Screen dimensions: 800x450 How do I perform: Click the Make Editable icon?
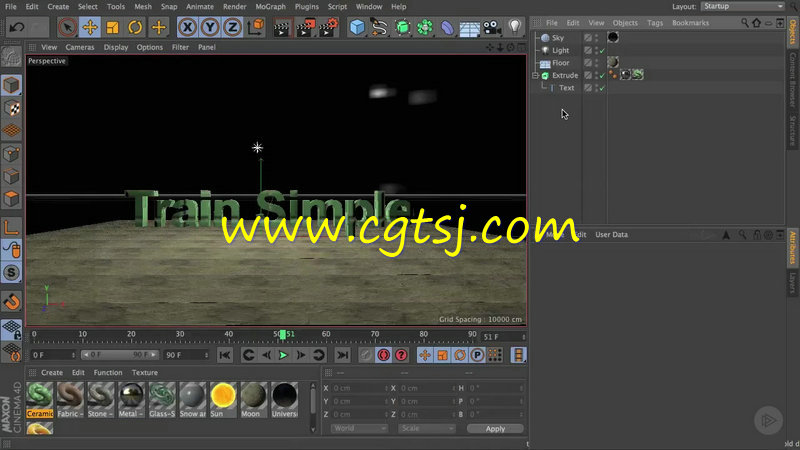[x=11, y=58]
